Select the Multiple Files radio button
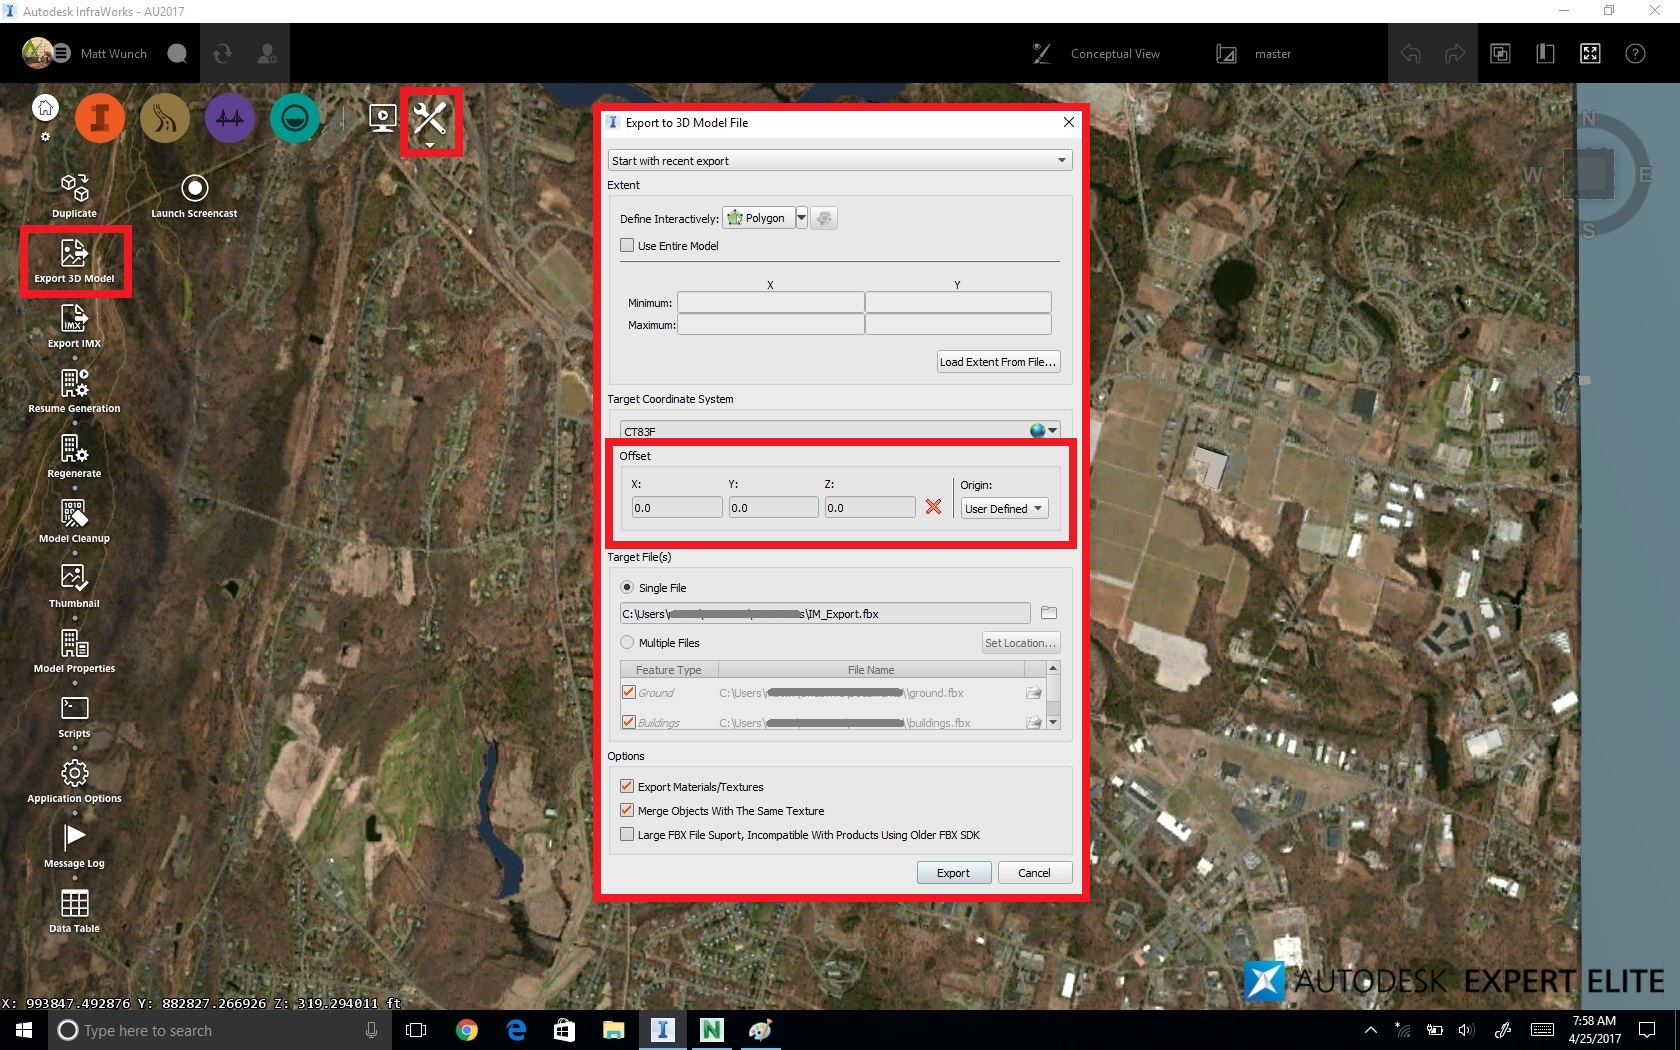 click(627, 643)
